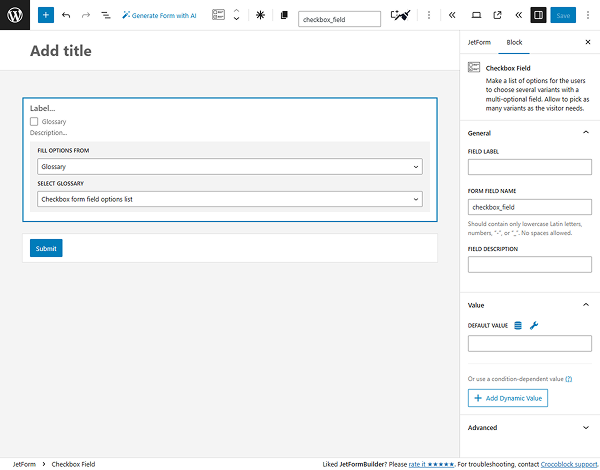Click the blue Save button
Image resolution: width=600 pixels, height=470 pixels.
click(x=563, y=15)
